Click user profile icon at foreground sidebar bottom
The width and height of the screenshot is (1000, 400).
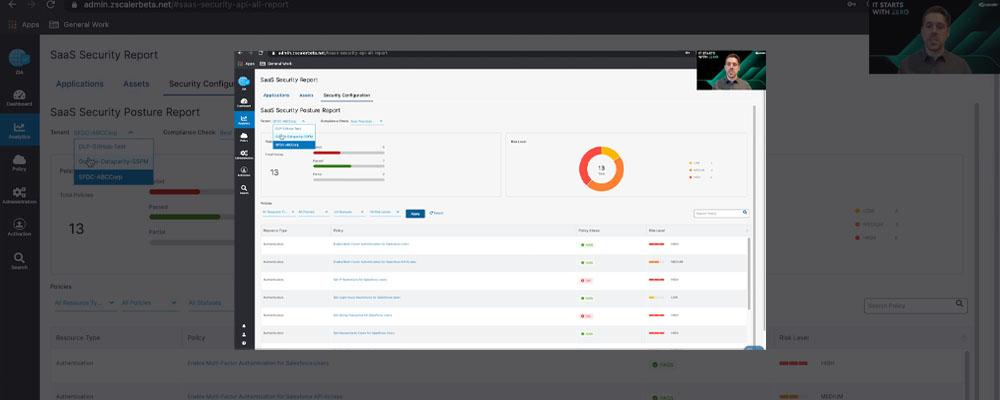click(244, 334)
